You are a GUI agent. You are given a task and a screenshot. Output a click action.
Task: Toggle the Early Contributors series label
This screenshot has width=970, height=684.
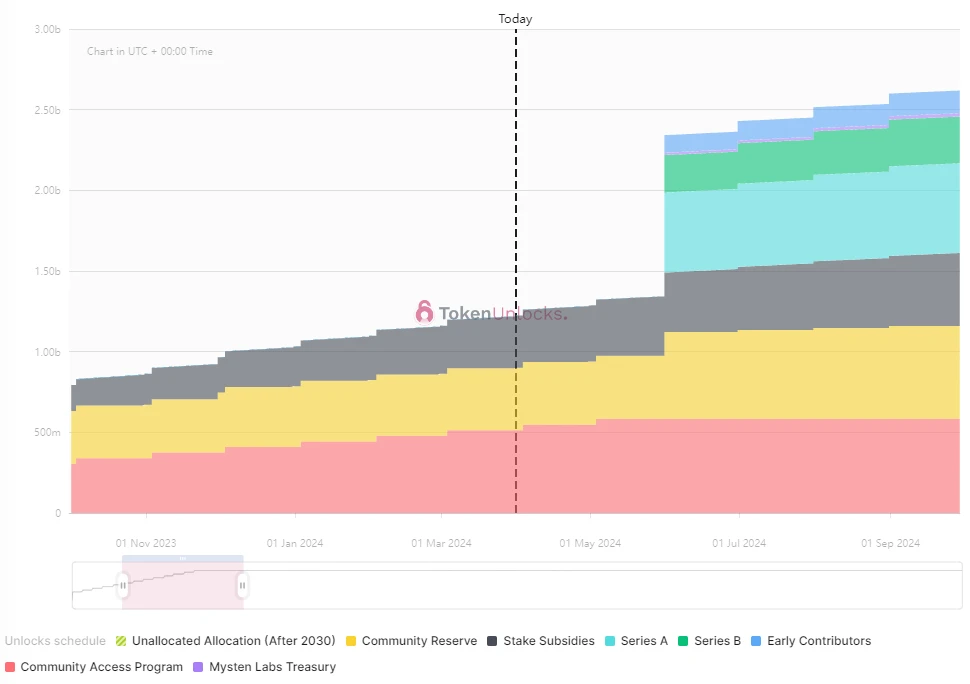[x=818, y=641]
